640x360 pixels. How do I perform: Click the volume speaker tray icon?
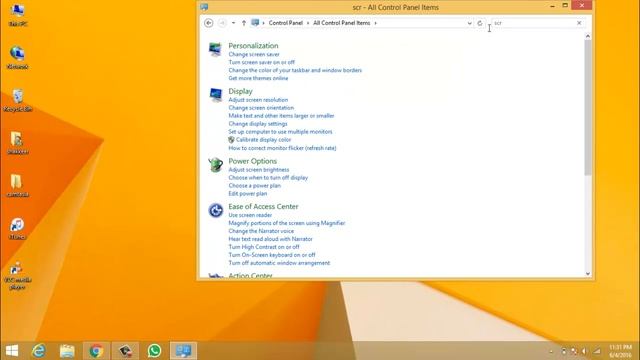tap(584, 351)
